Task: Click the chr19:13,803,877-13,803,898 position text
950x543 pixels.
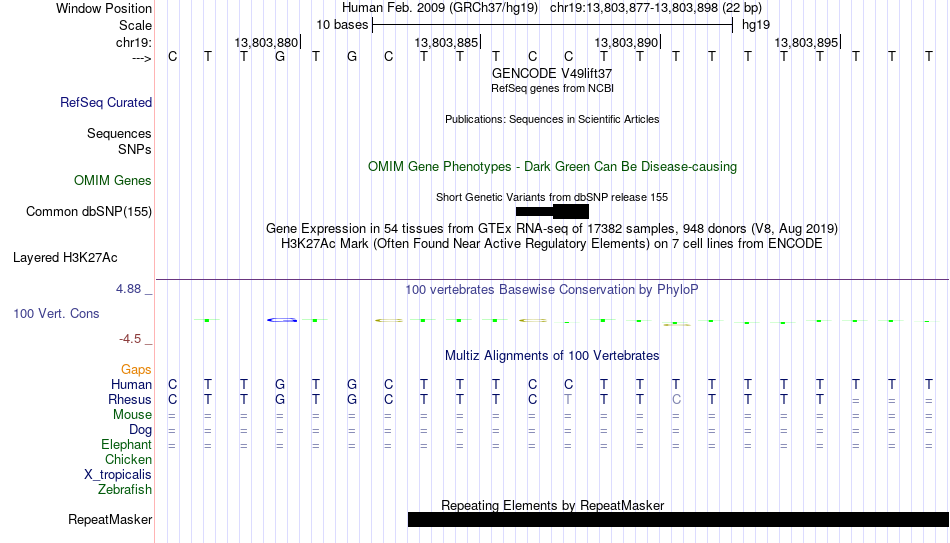Action: [656, 8]
